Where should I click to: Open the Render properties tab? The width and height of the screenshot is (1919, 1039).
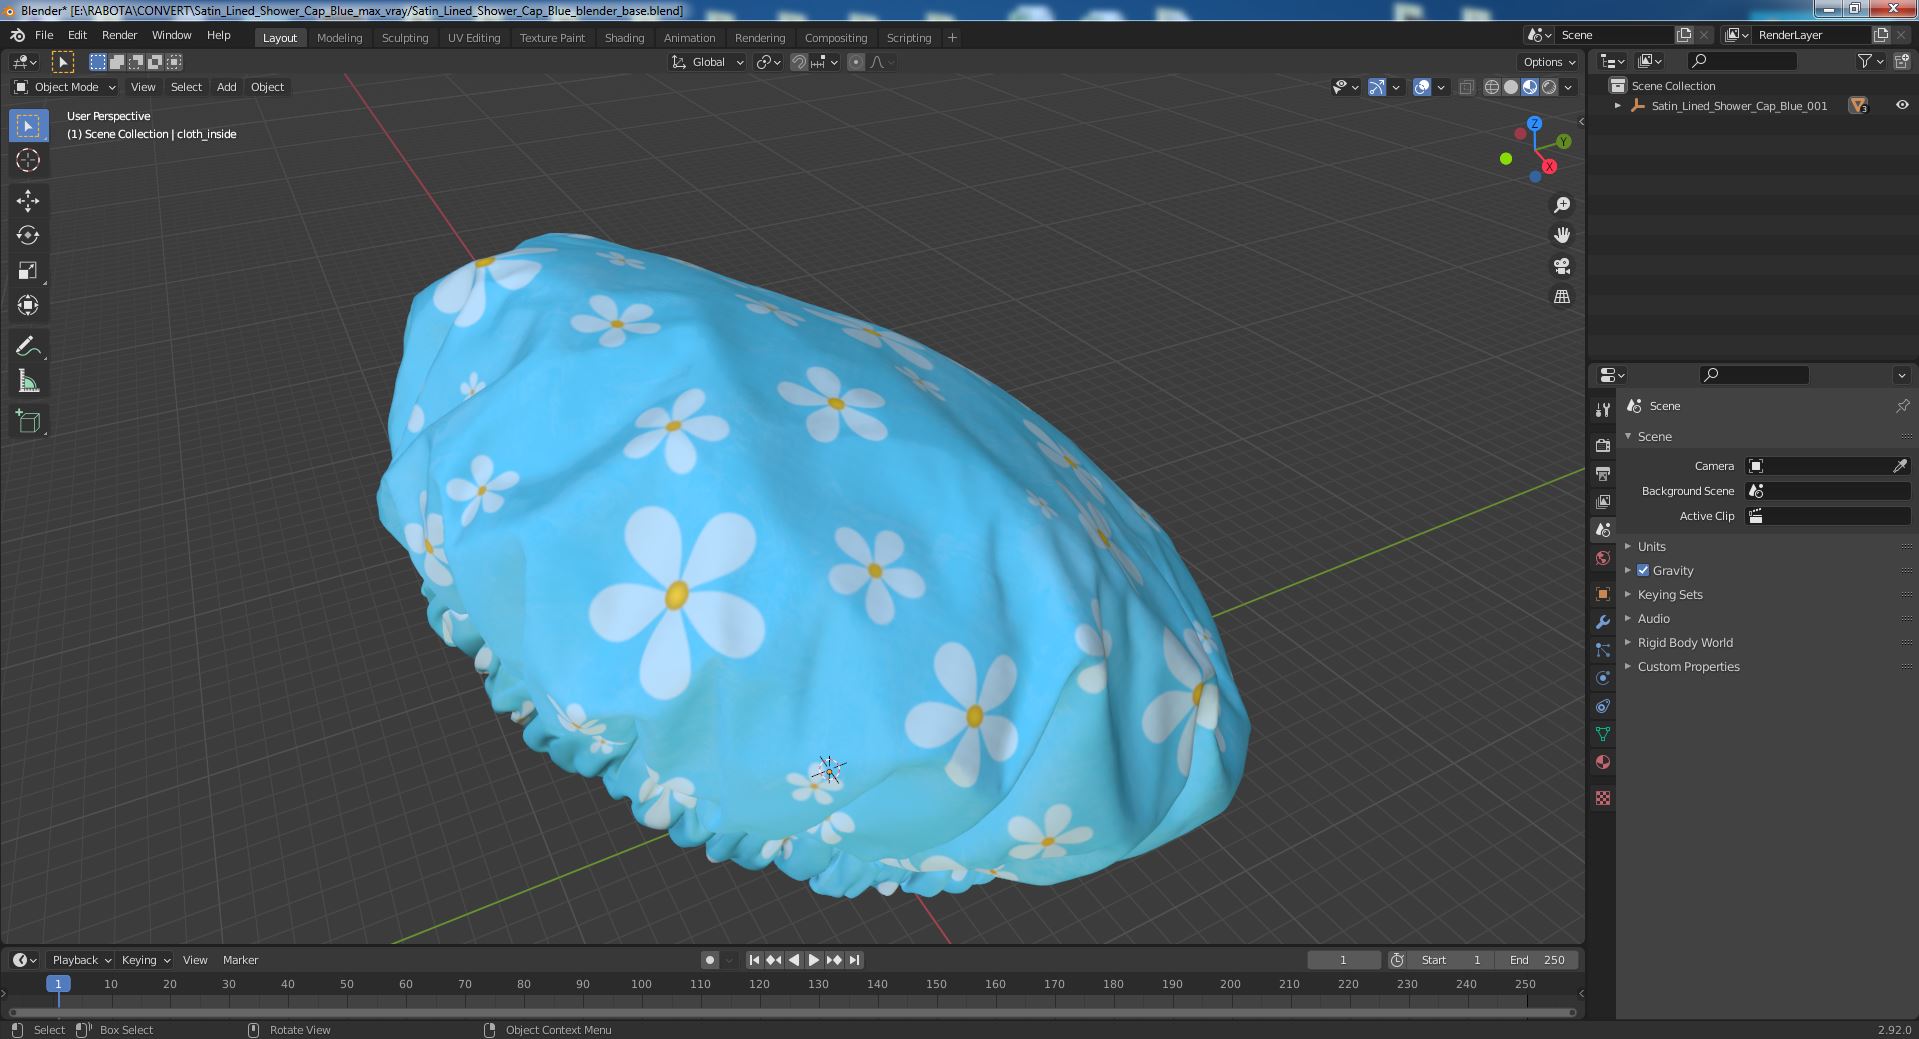1603,445
